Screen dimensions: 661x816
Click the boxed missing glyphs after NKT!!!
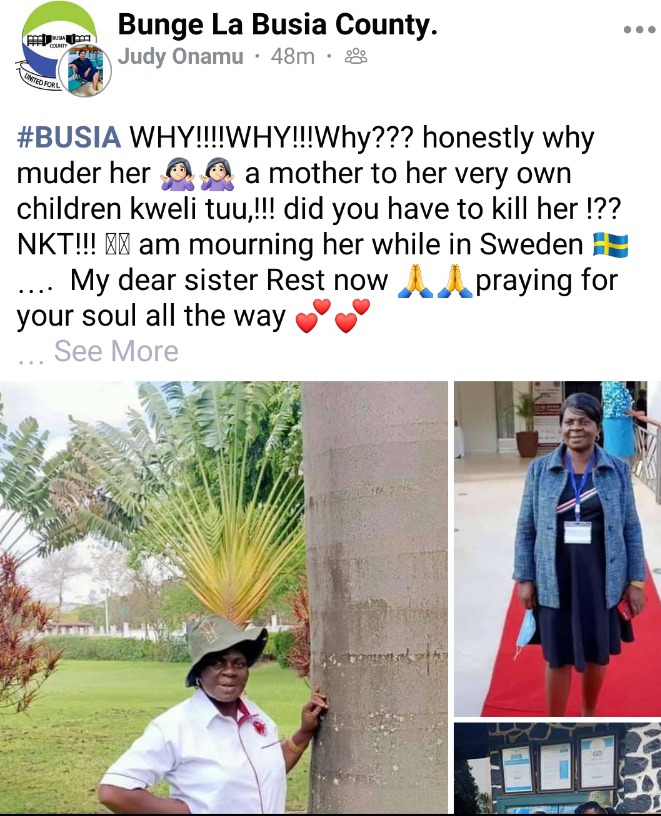(x=117, y=245)
